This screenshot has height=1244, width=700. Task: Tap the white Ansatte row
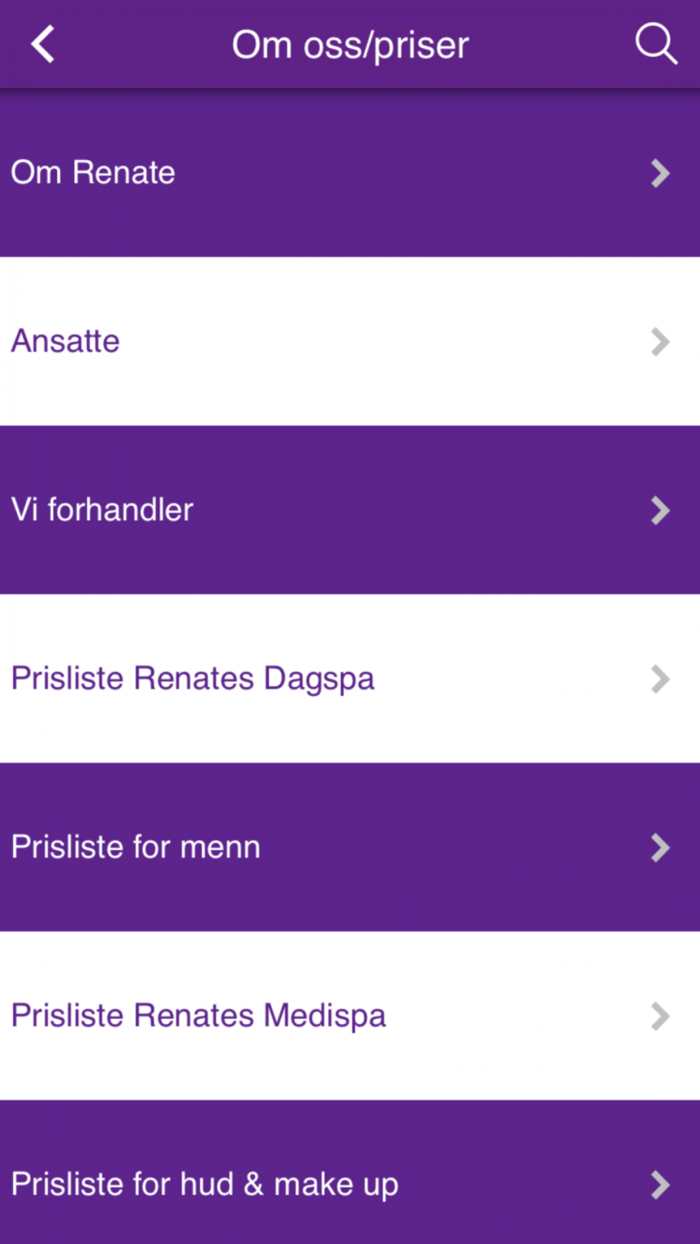[350, 342]
